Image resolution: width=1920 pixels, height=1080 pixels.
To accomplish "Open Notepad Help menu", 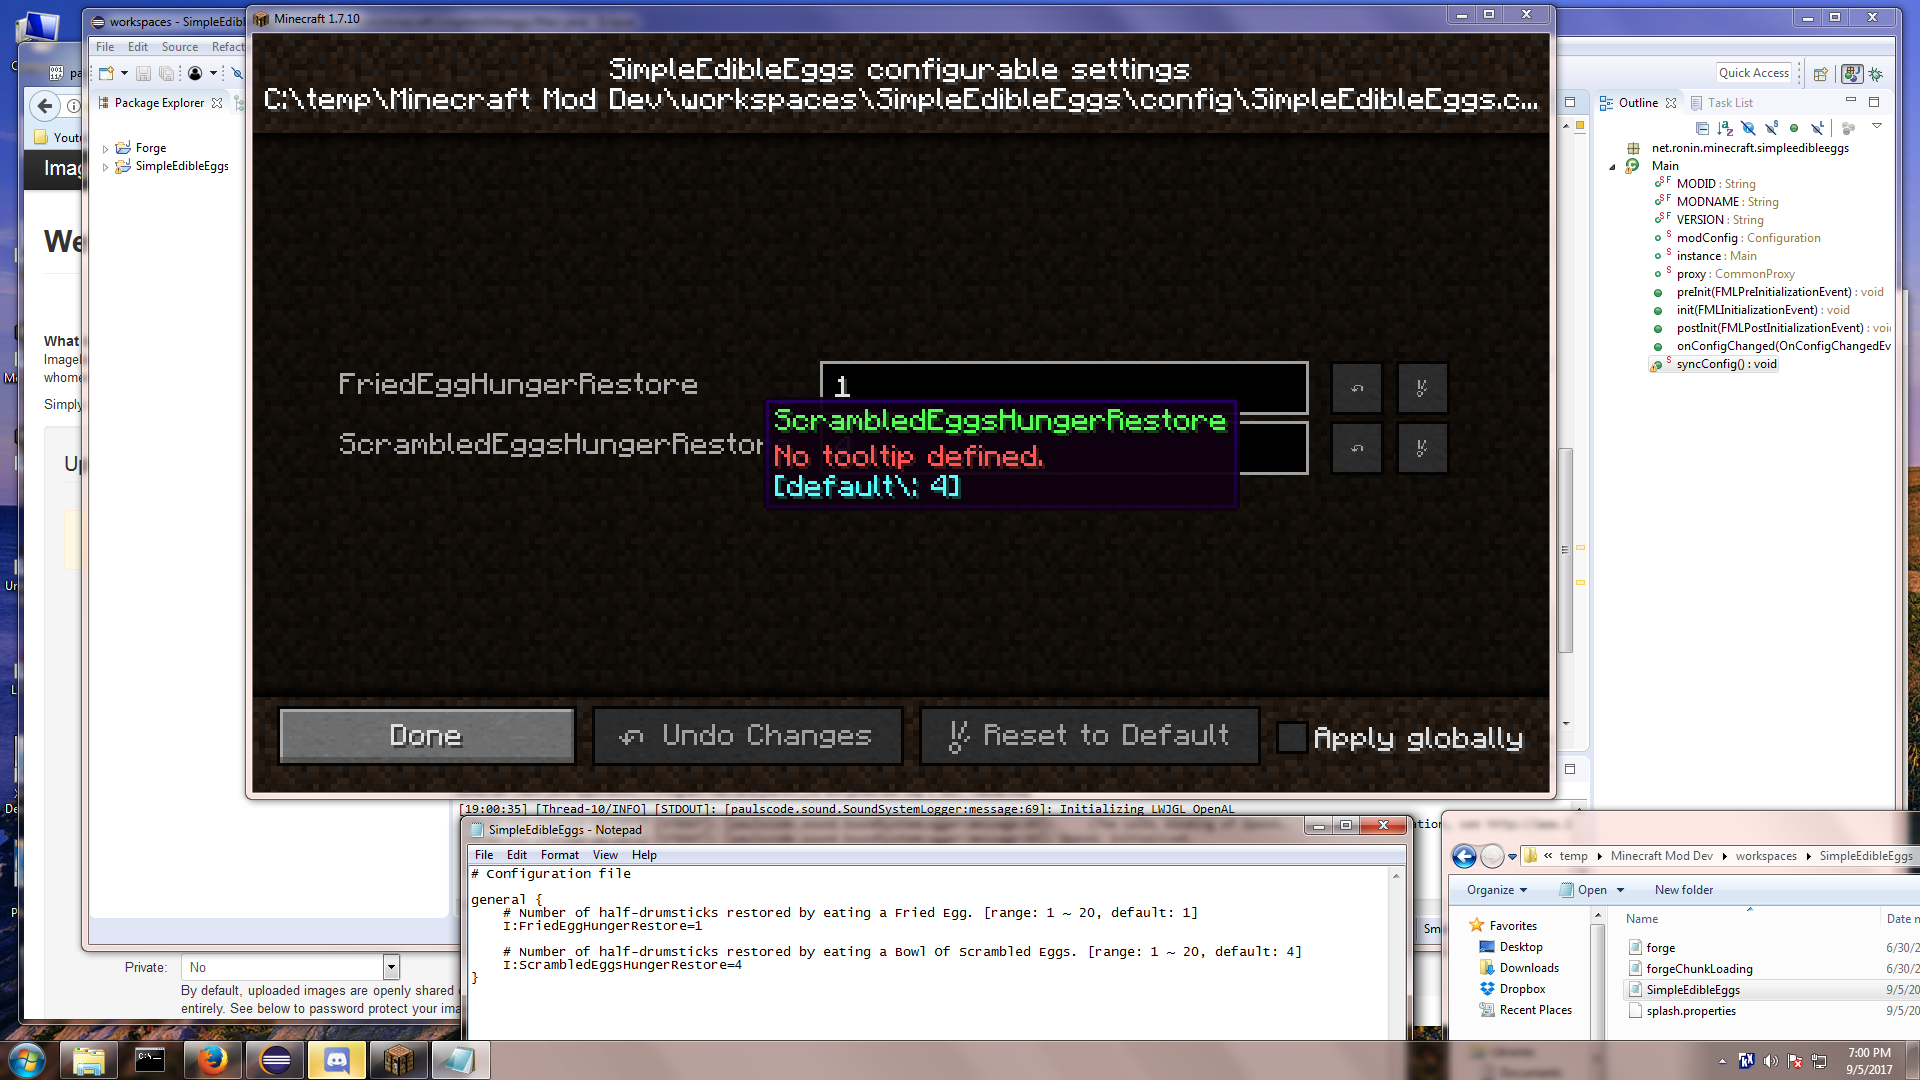I will 644,855.
